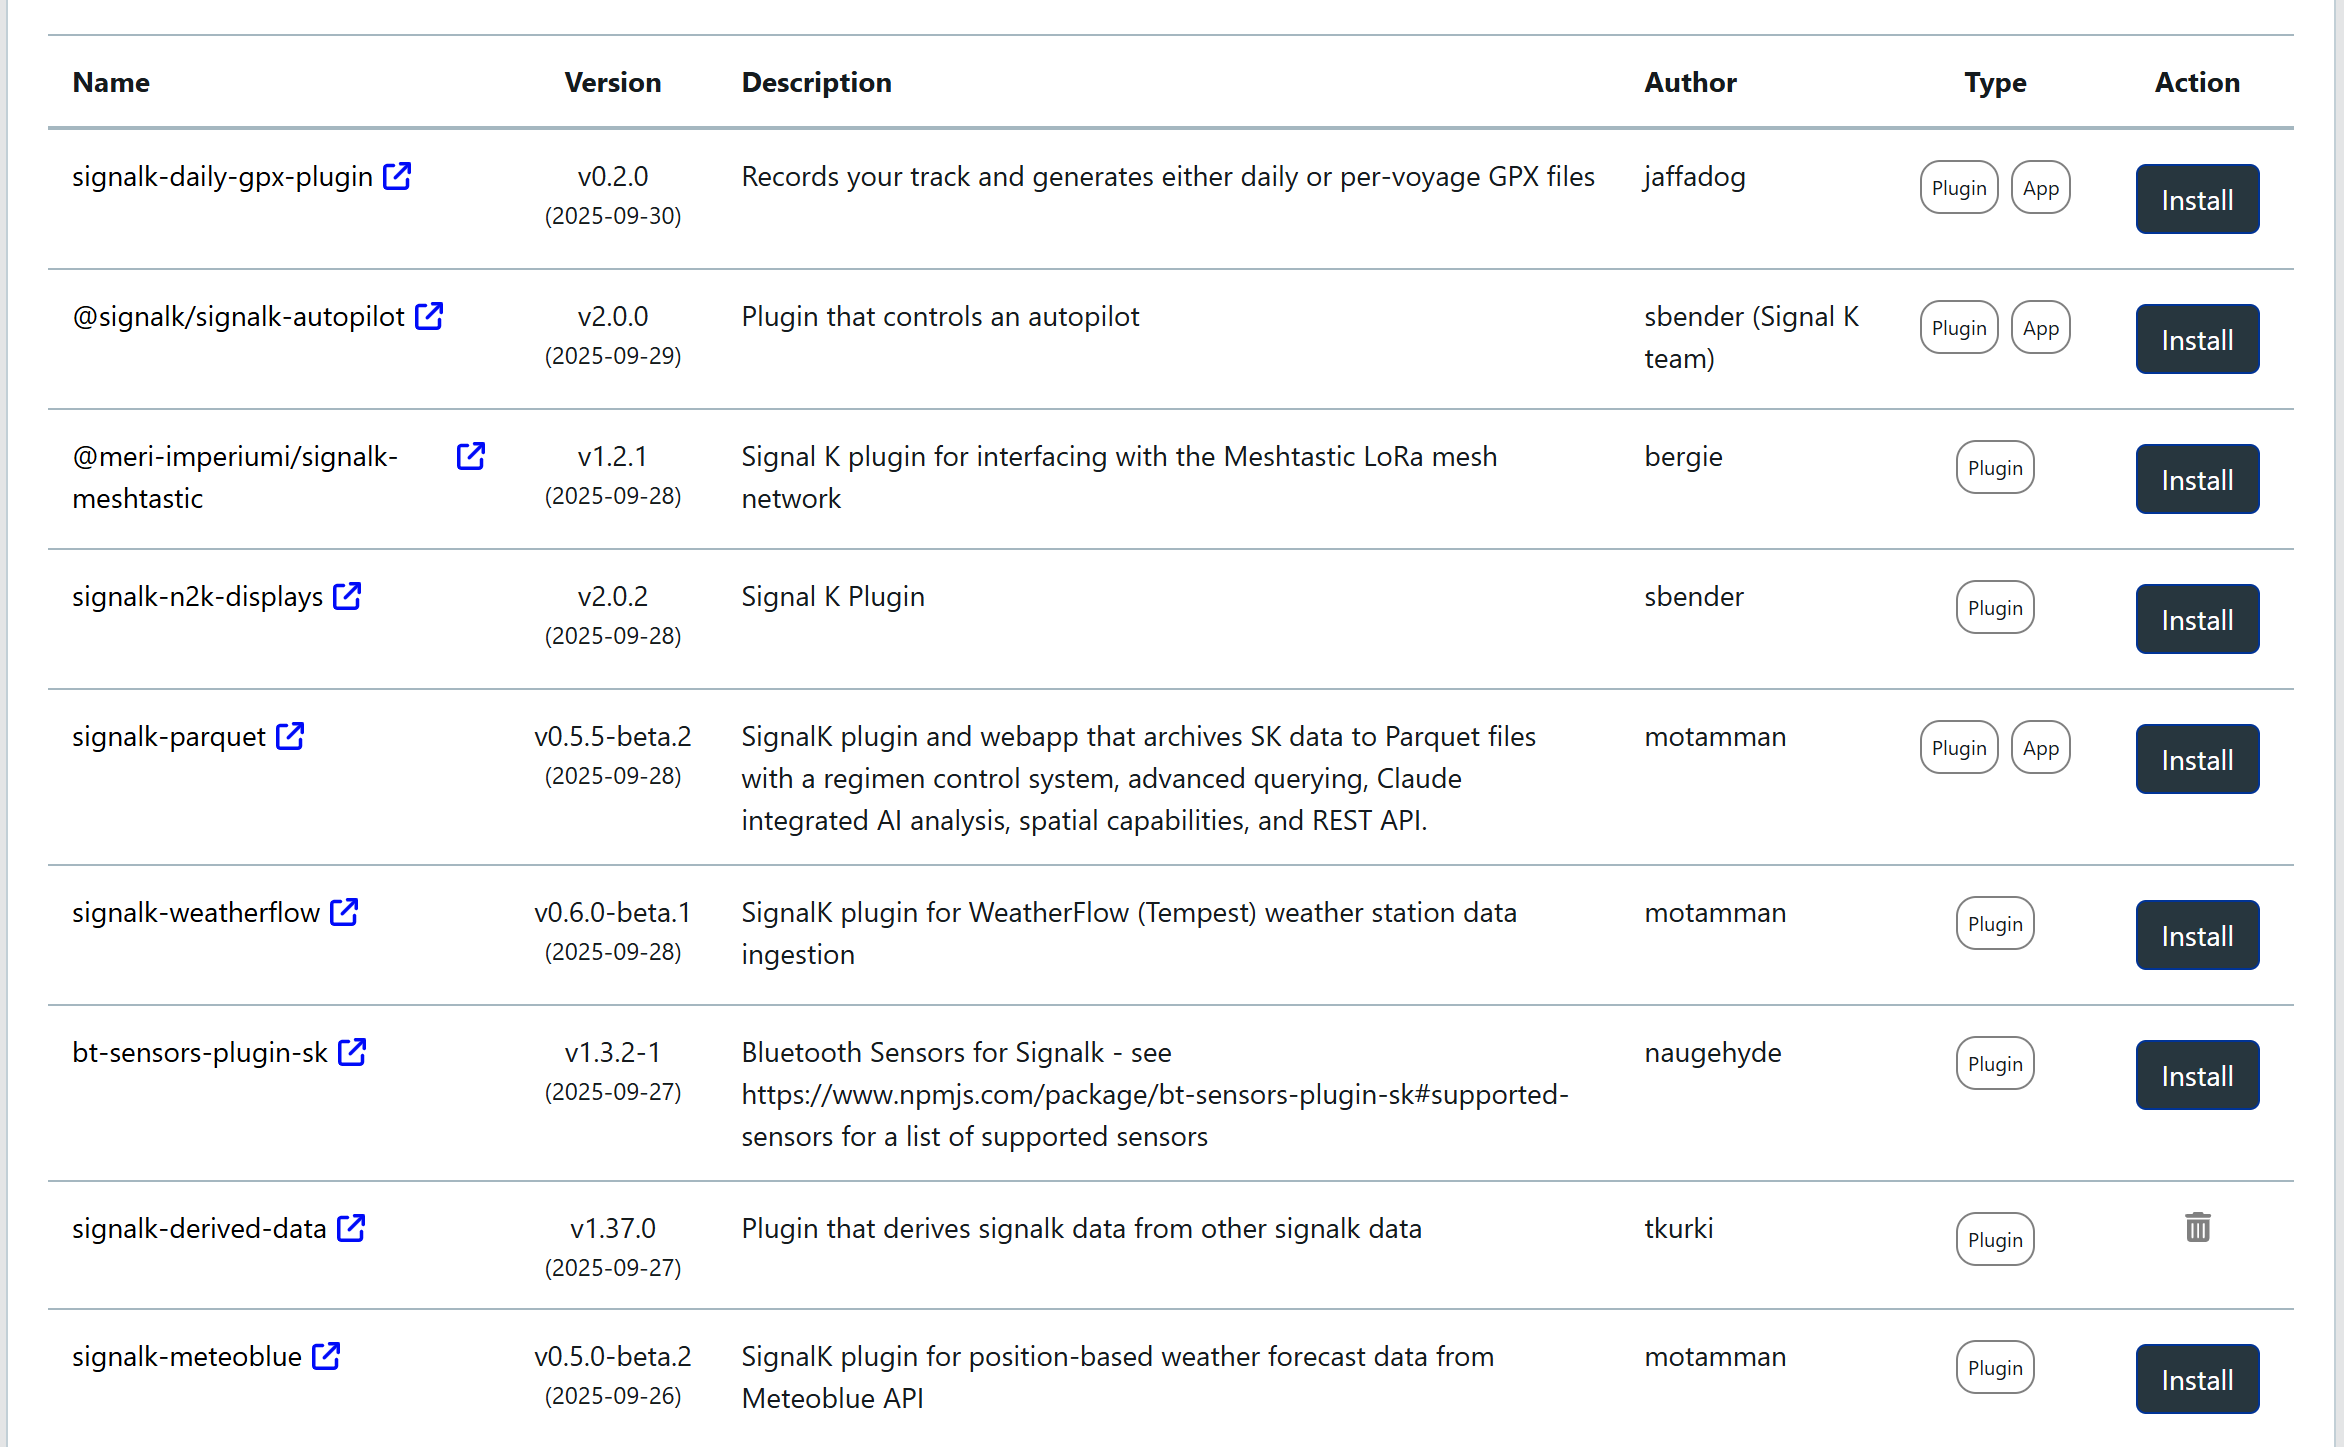Open external link for signalk-derived-data

(351, 1228)
